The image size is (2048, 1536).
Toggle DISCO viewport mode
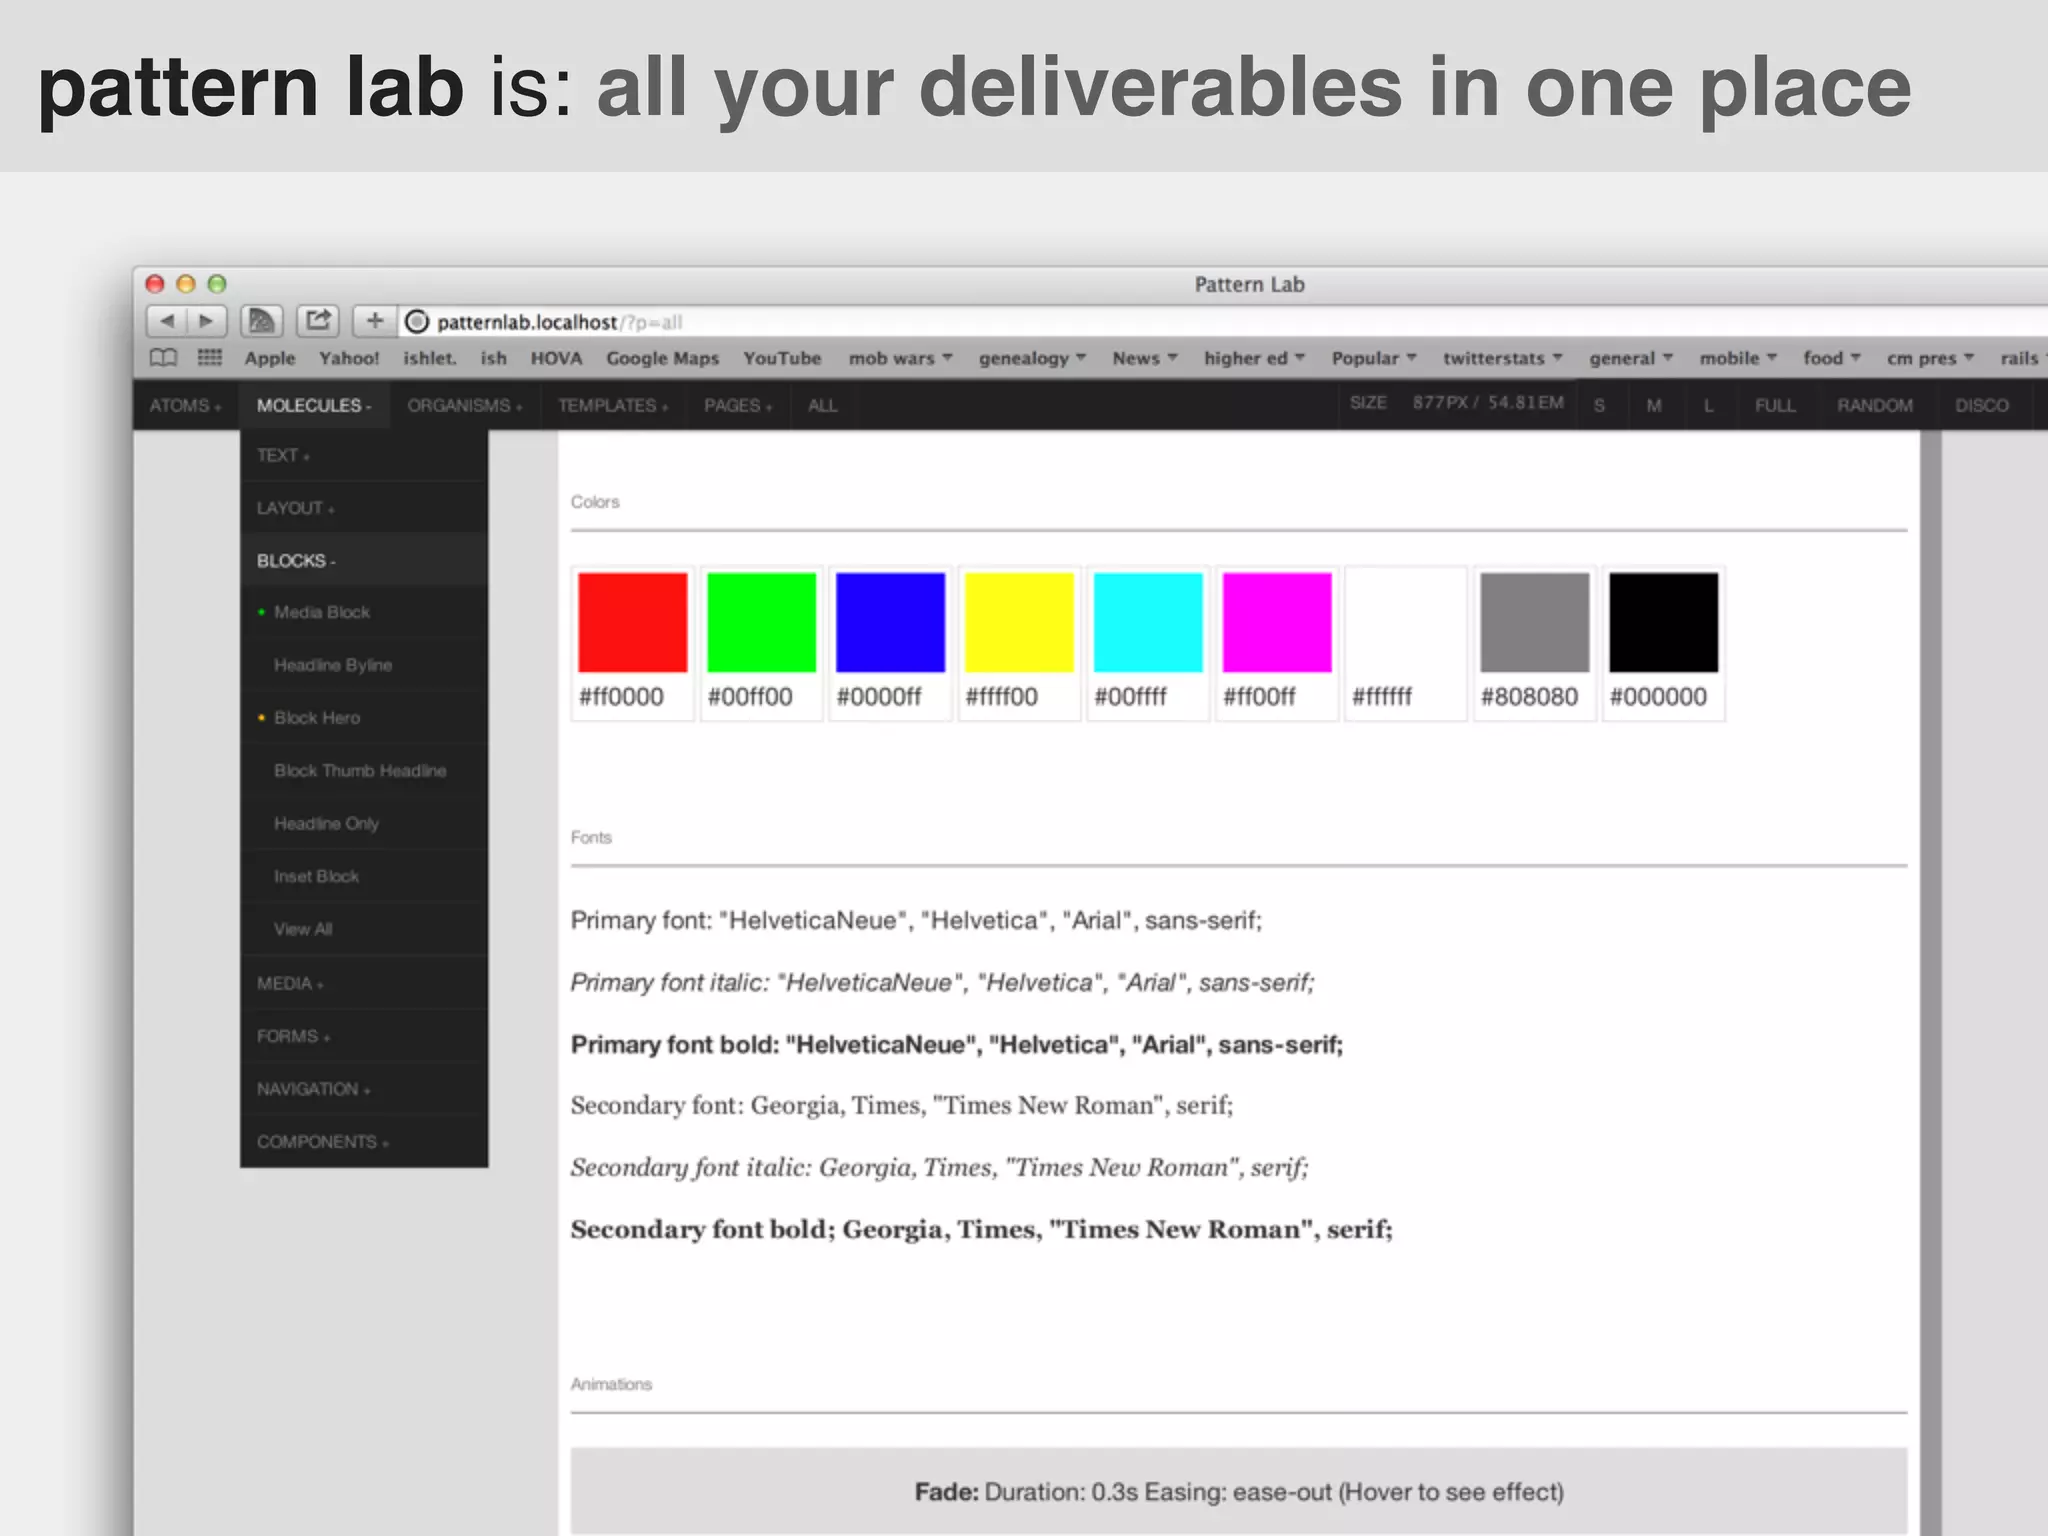pos(1981,405)
